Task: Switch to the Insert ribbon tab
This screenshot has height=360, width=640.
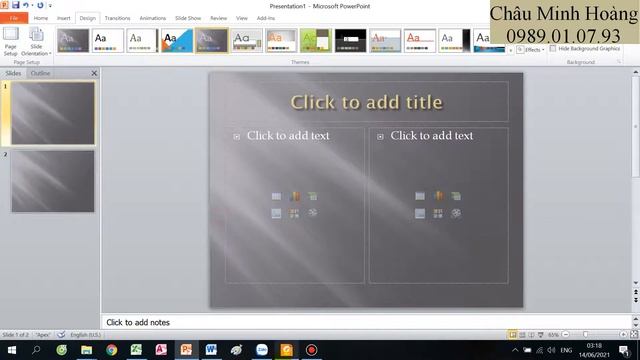Action: [x=63, y=18]
